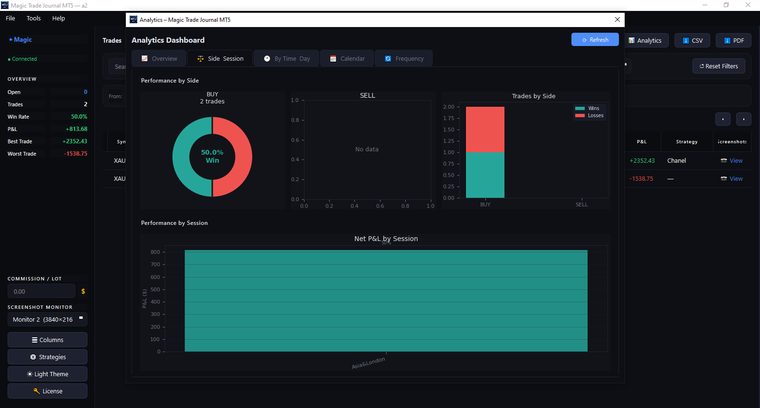Screen dimensions: 760x408
Task: Open the Help menu
Action: (x=59, y=18)
